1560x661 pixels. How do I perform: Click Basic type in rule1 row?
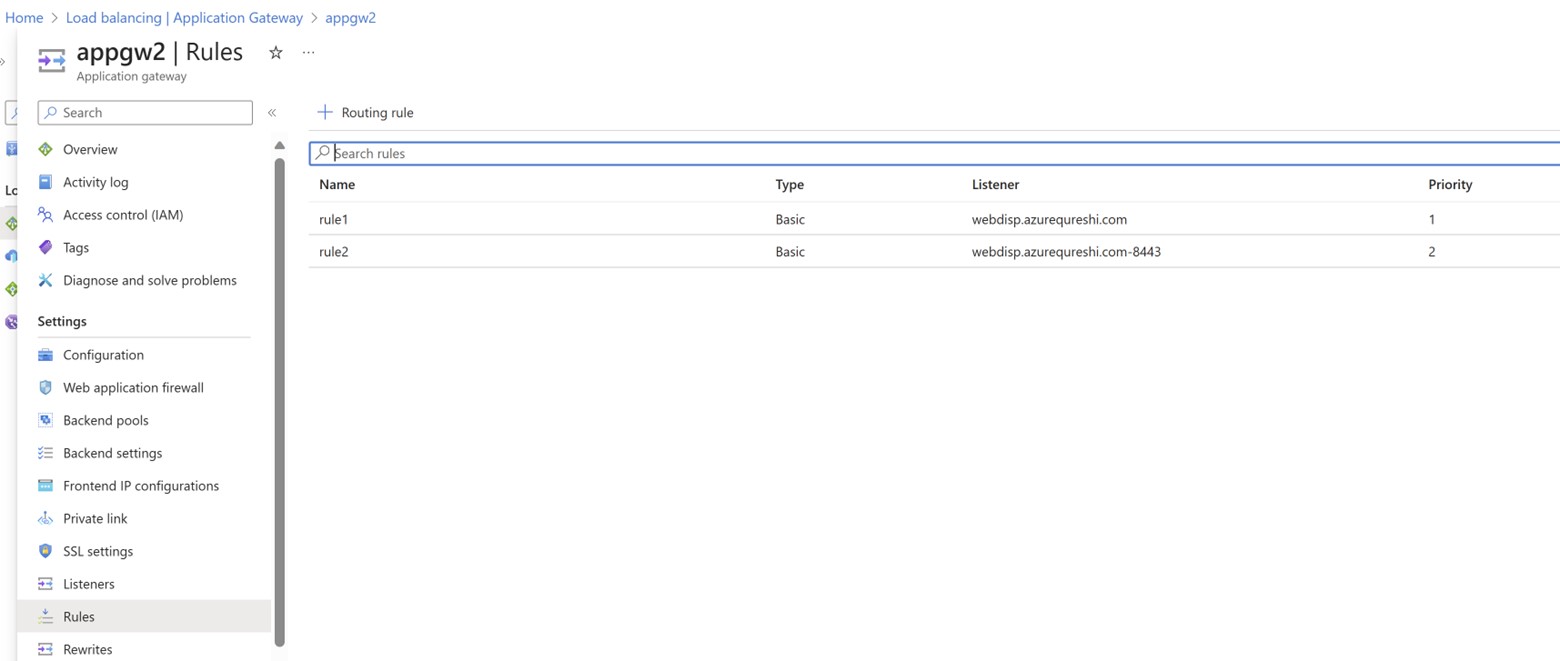(x=790, y=219)
